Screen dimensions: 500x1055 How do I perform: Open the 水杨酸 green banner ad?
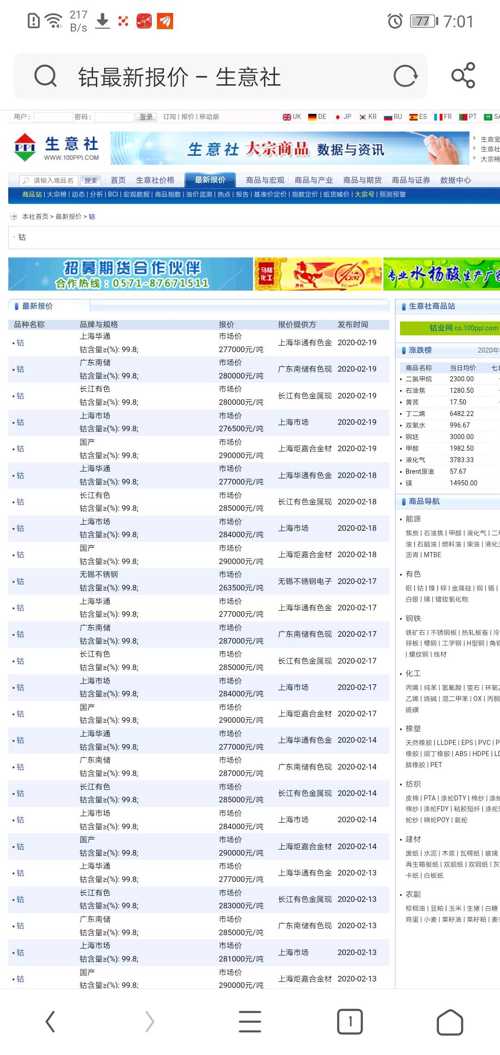point(441,275)
